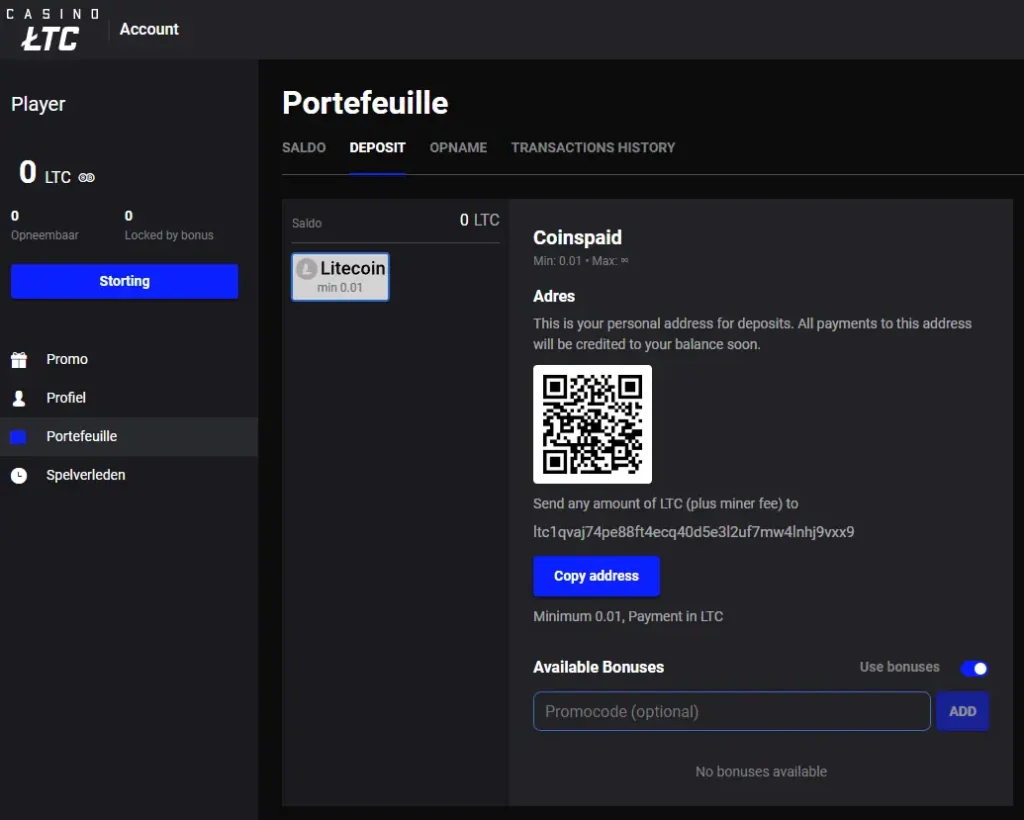Click the Min: 0.01 Max limit text

[581, 260]
